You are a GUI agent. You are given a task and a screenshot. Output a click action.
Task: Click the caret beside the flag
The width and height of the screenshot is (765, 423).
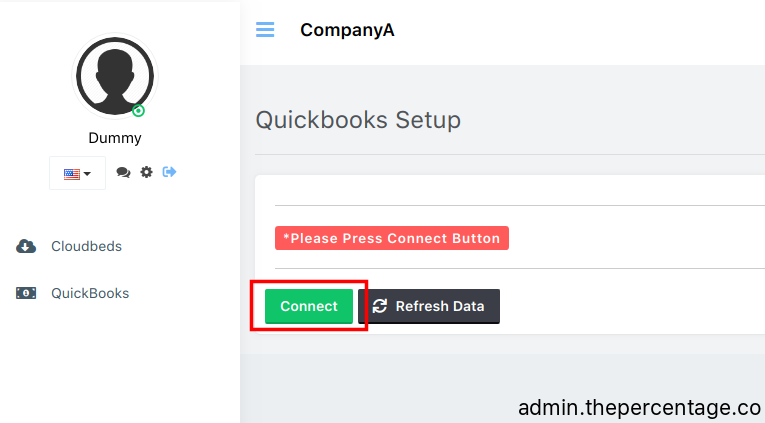coord(87,174)
